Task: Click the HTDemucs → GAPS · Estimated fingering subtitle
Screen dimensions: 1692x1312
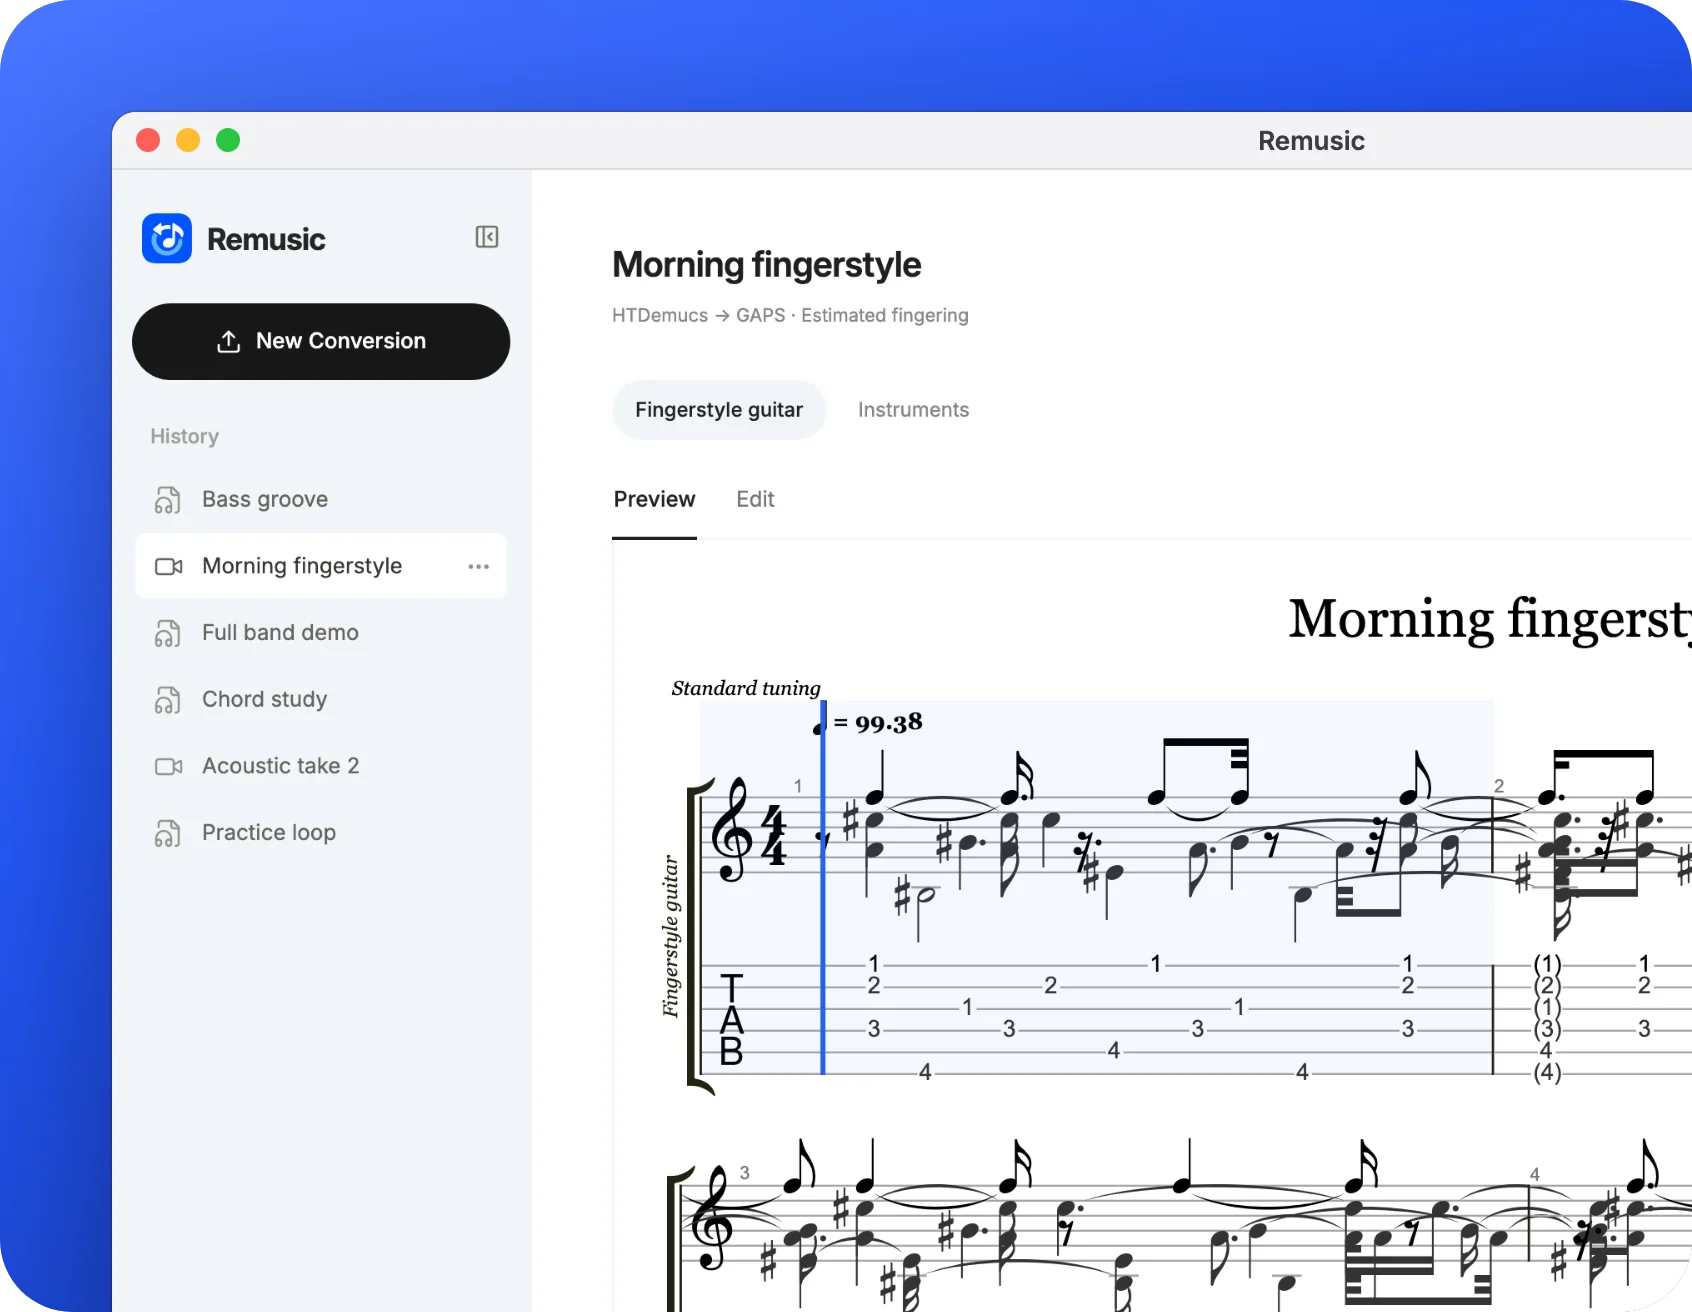Action: coord(790,315)
